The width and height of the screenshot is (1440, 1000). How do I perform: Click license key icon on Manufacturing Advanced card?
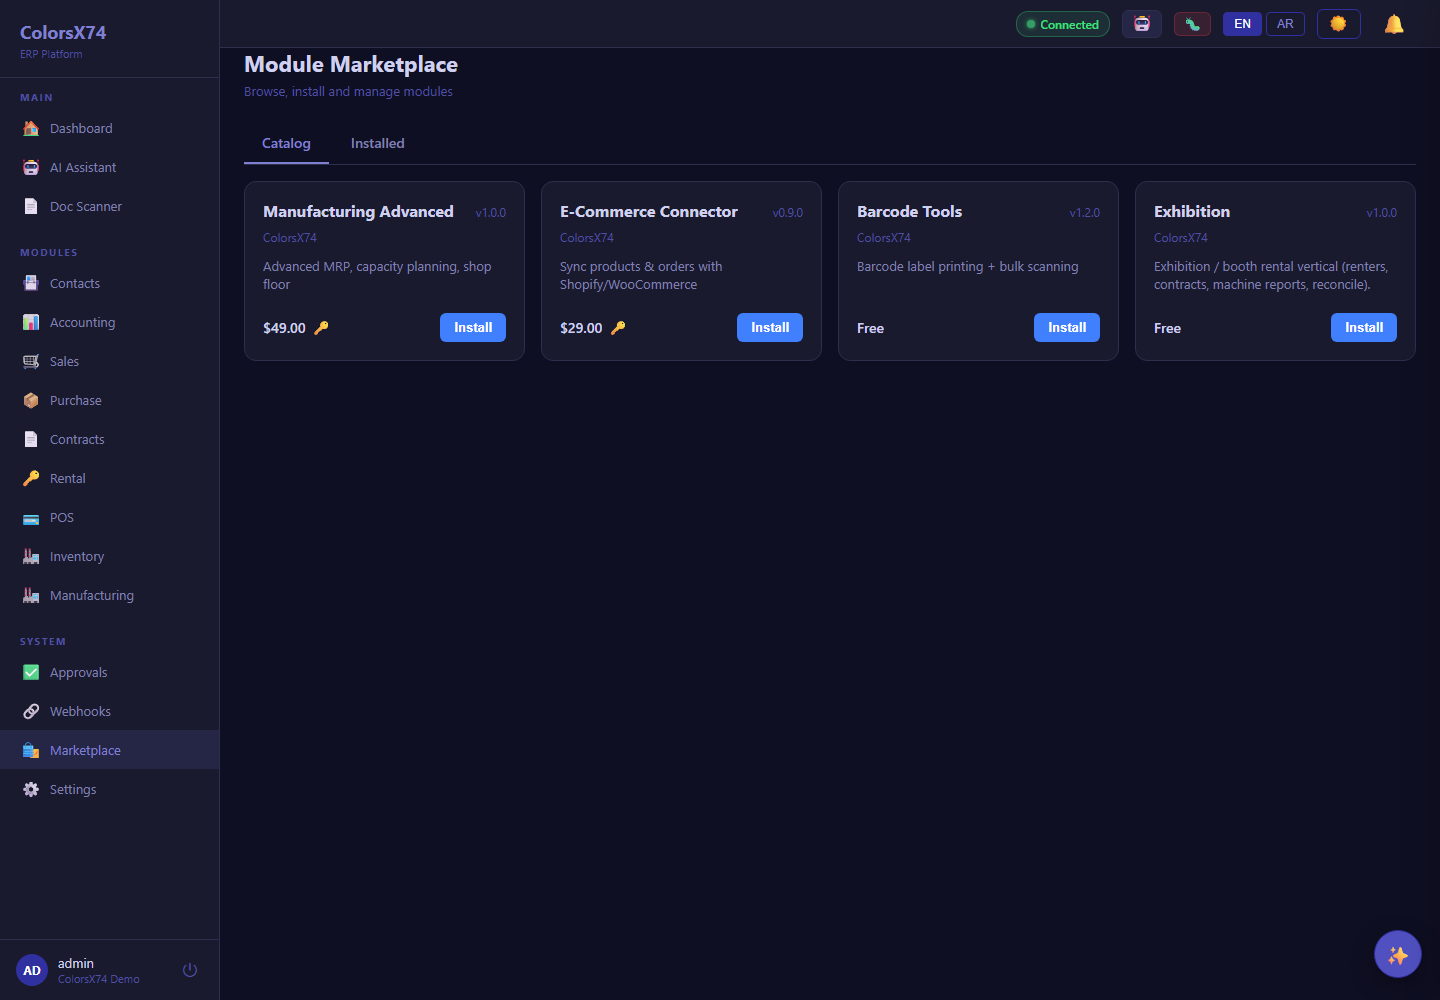(x=321, y=328)
